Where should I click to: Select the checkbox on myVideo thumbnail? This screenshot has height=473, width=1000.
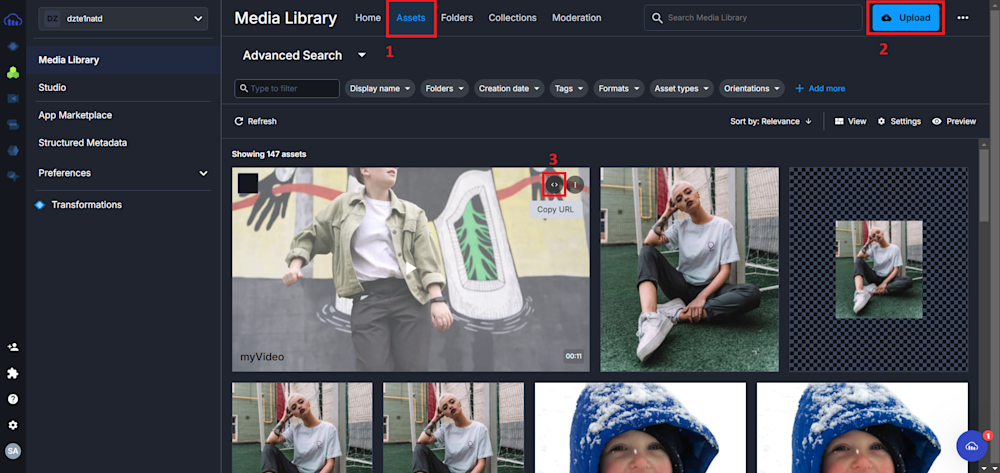[248, 184]
